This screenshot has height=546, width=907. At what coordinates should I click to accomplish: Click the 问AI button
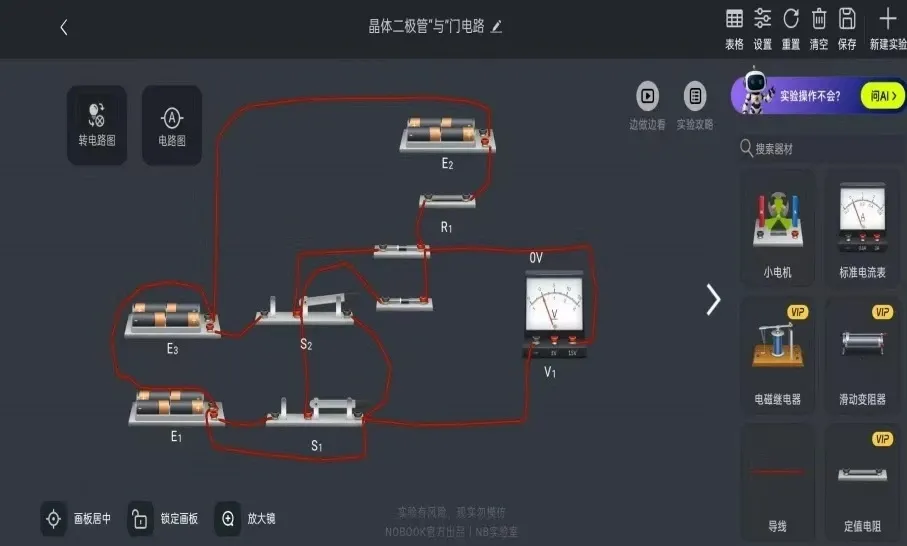tap(882, 96)
